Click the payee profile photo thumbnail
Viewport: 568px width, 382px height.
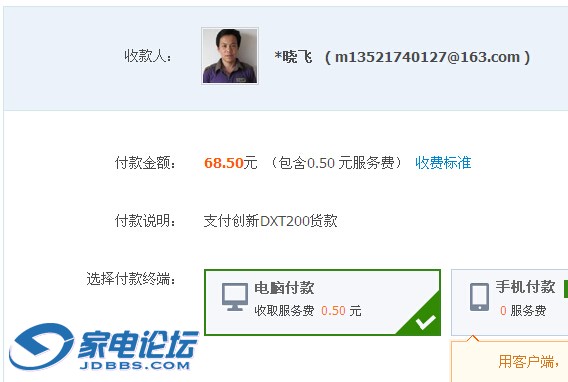point(230,56)
